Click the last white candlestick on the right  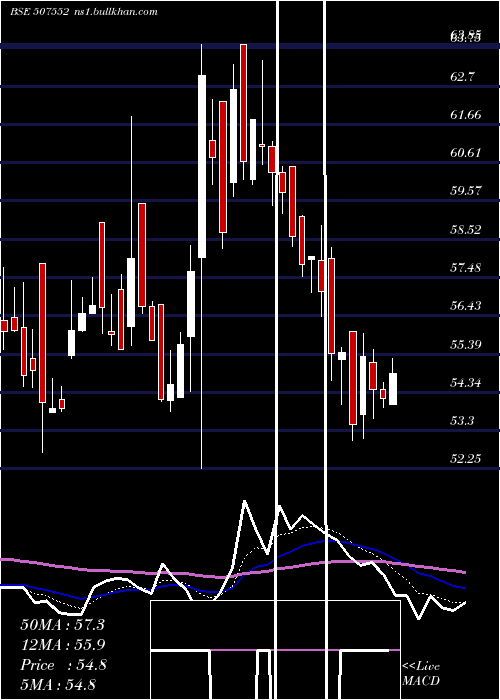393,389
